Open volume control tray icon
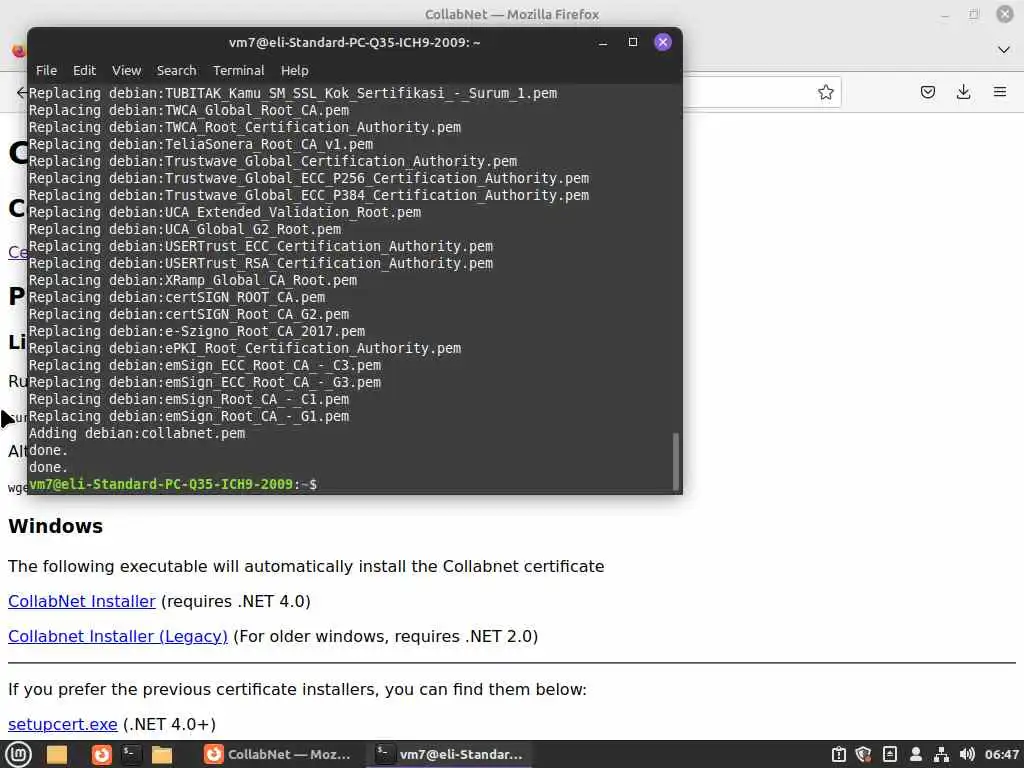This screenshot has height=768, width=1024. click(x=967, y=754)
